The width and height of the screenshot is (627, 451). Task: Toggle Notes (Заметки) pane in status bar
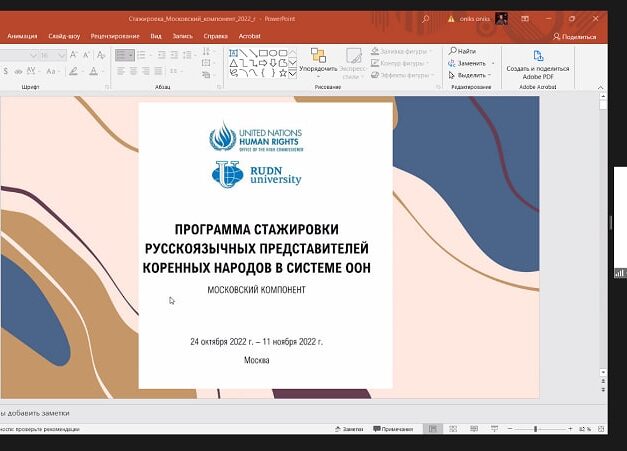point(348,428)
